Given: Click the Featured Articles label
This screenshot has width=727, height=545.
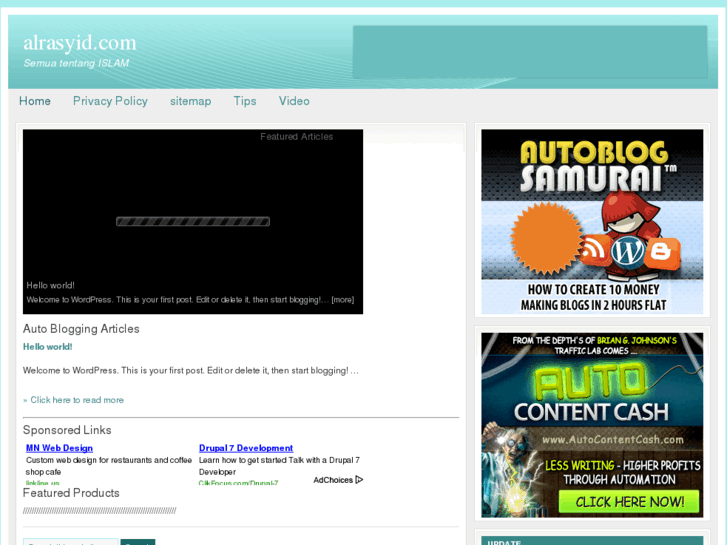Looking at the screenshot, I should coord(297,136).
